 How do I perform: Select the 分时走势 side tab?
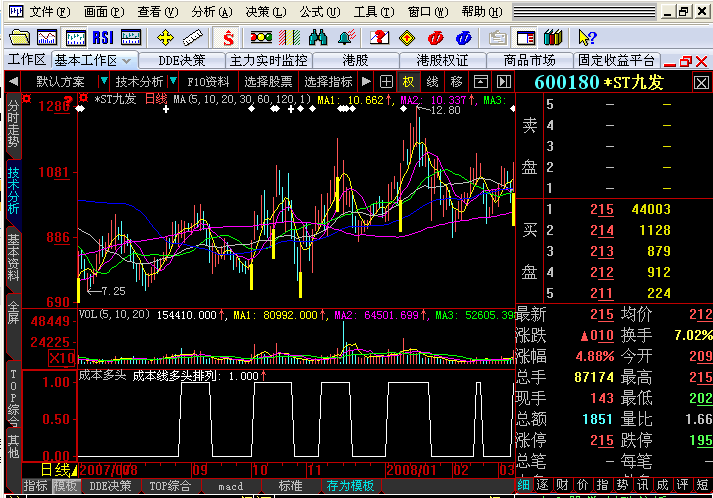pos(13,125)
